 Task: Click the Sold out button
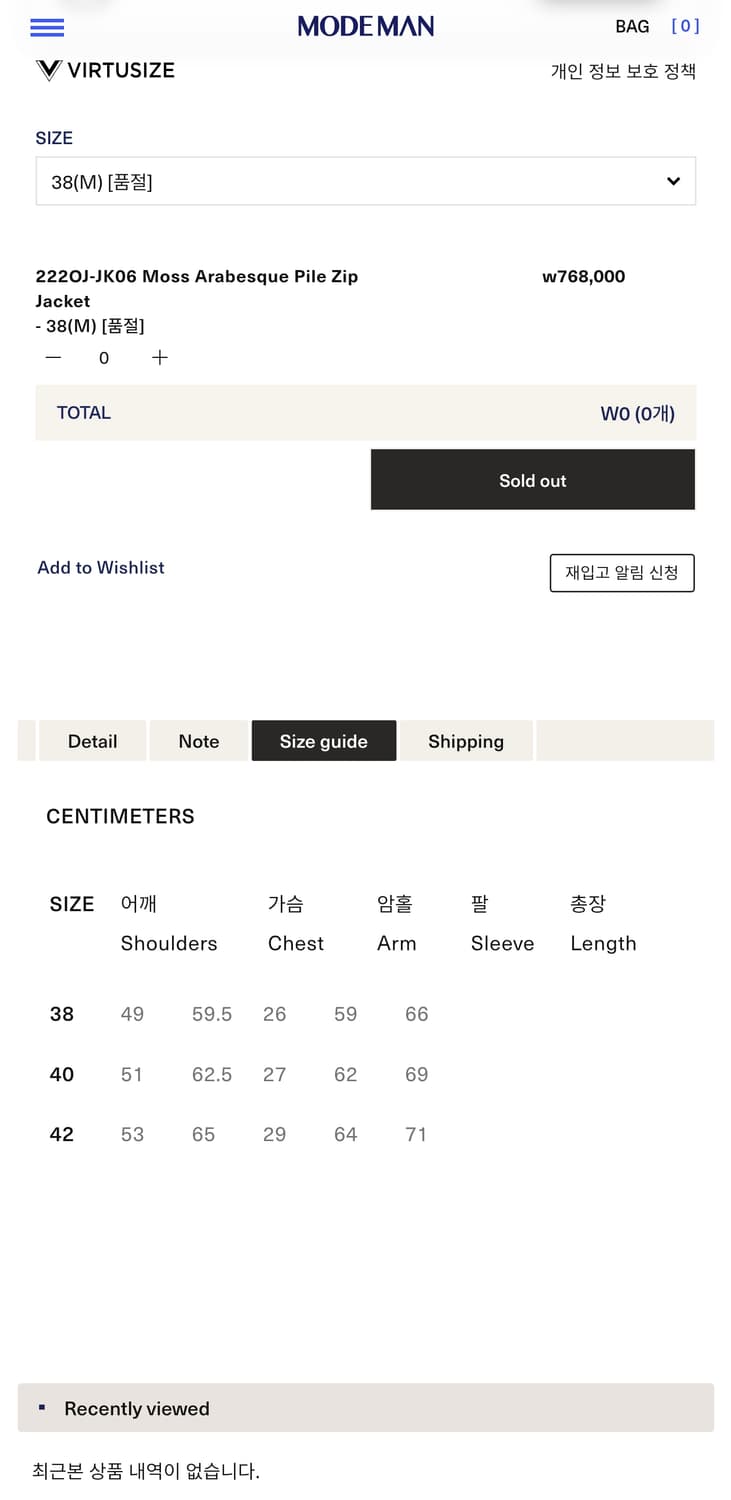click(x=532, y=480)
